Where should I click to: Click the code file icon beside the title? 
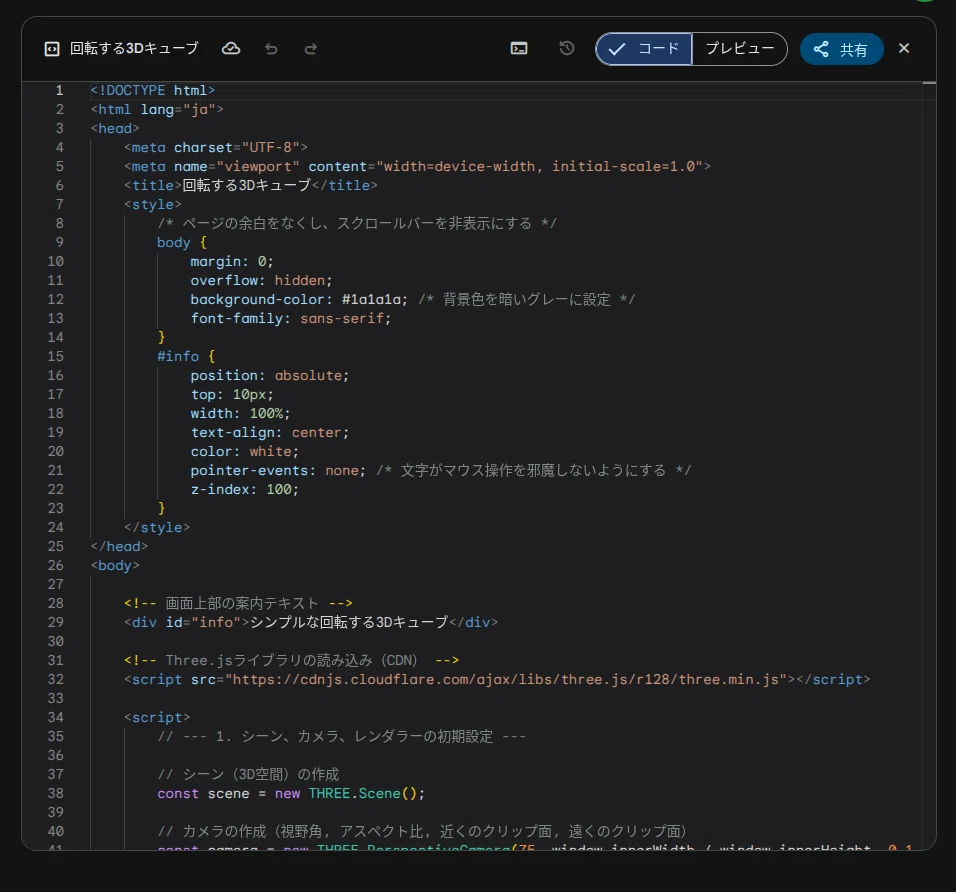[x=52, y=49]
